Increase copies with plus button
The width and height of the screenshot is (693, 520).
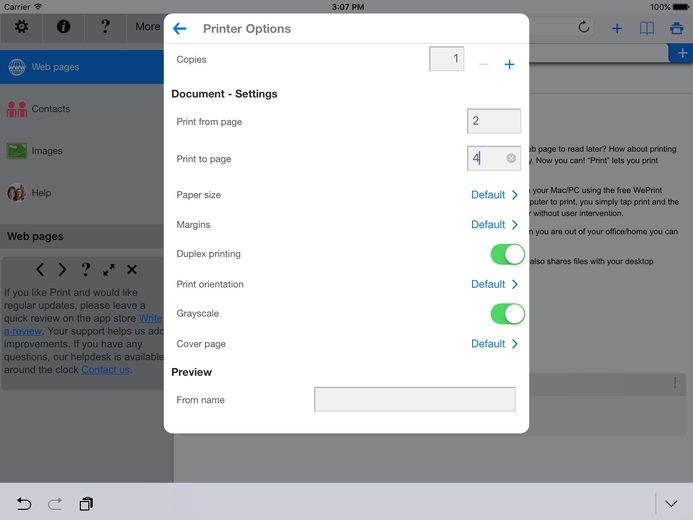(509, 65)
